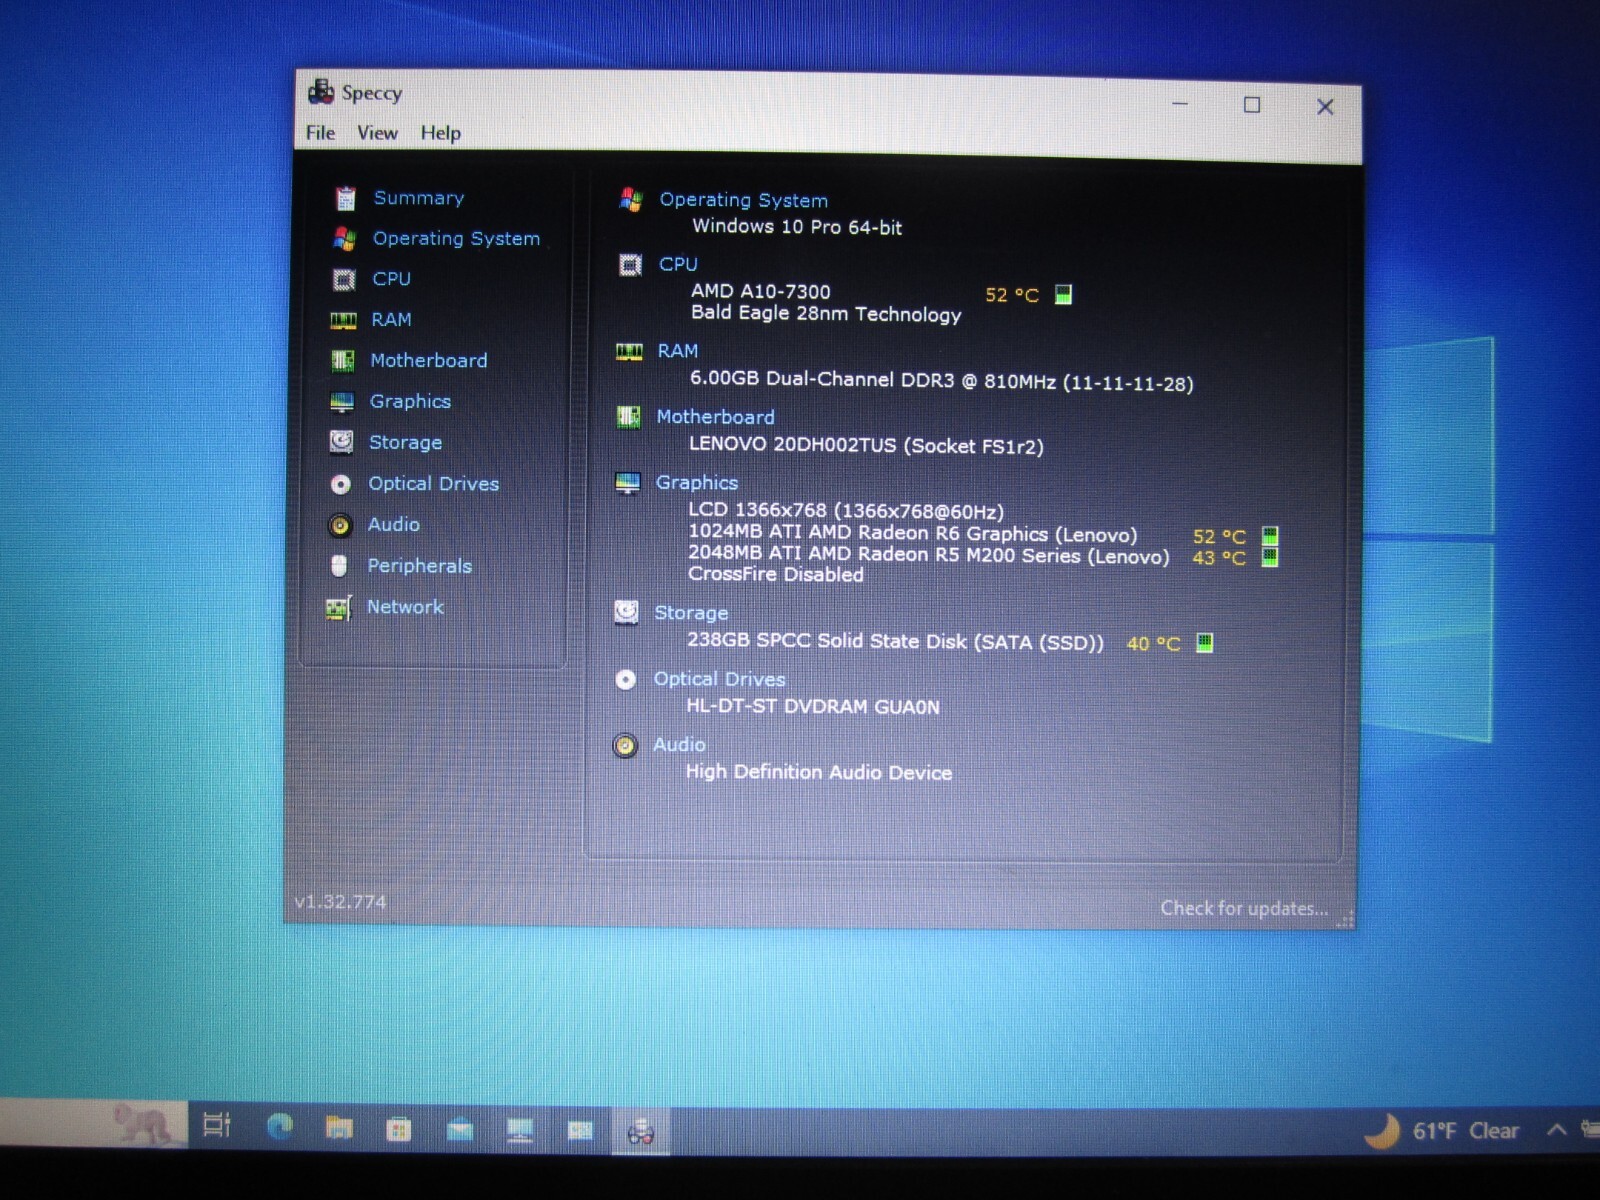The image size is (1600, 1200).
Task: Click the Network card icon in sidebar
Action: coord(339,608)
